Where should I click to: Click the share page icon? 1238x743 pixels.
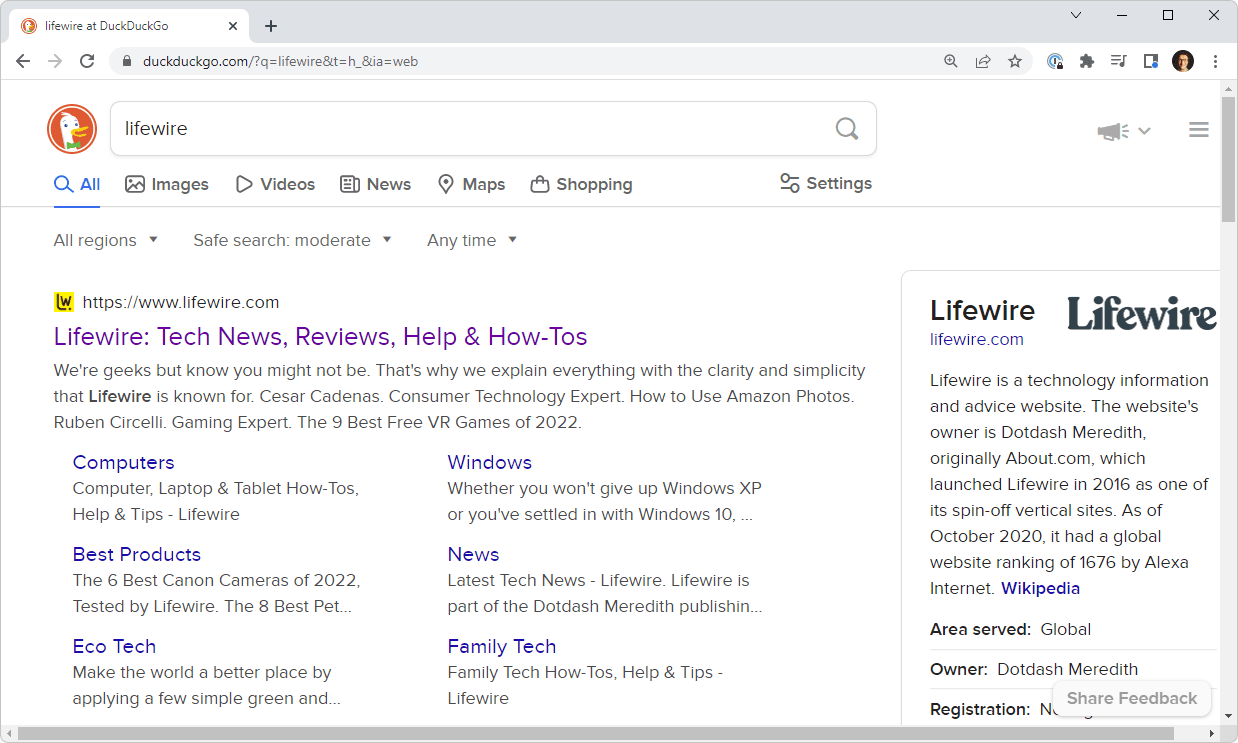(x=983, y=61)
